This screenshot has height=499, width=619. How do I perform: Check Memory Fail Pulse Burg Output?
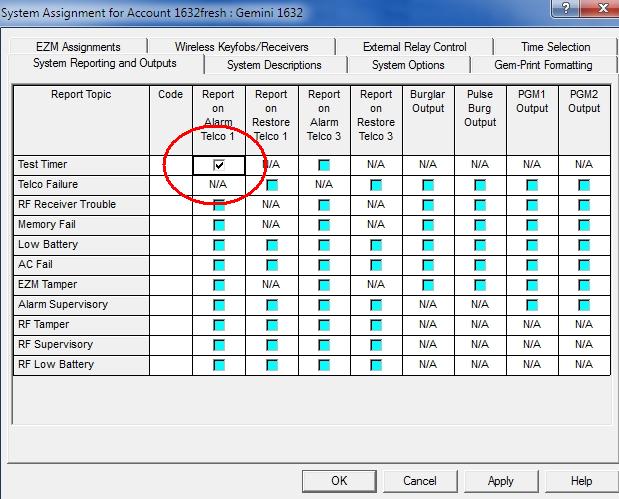(480, 225)
